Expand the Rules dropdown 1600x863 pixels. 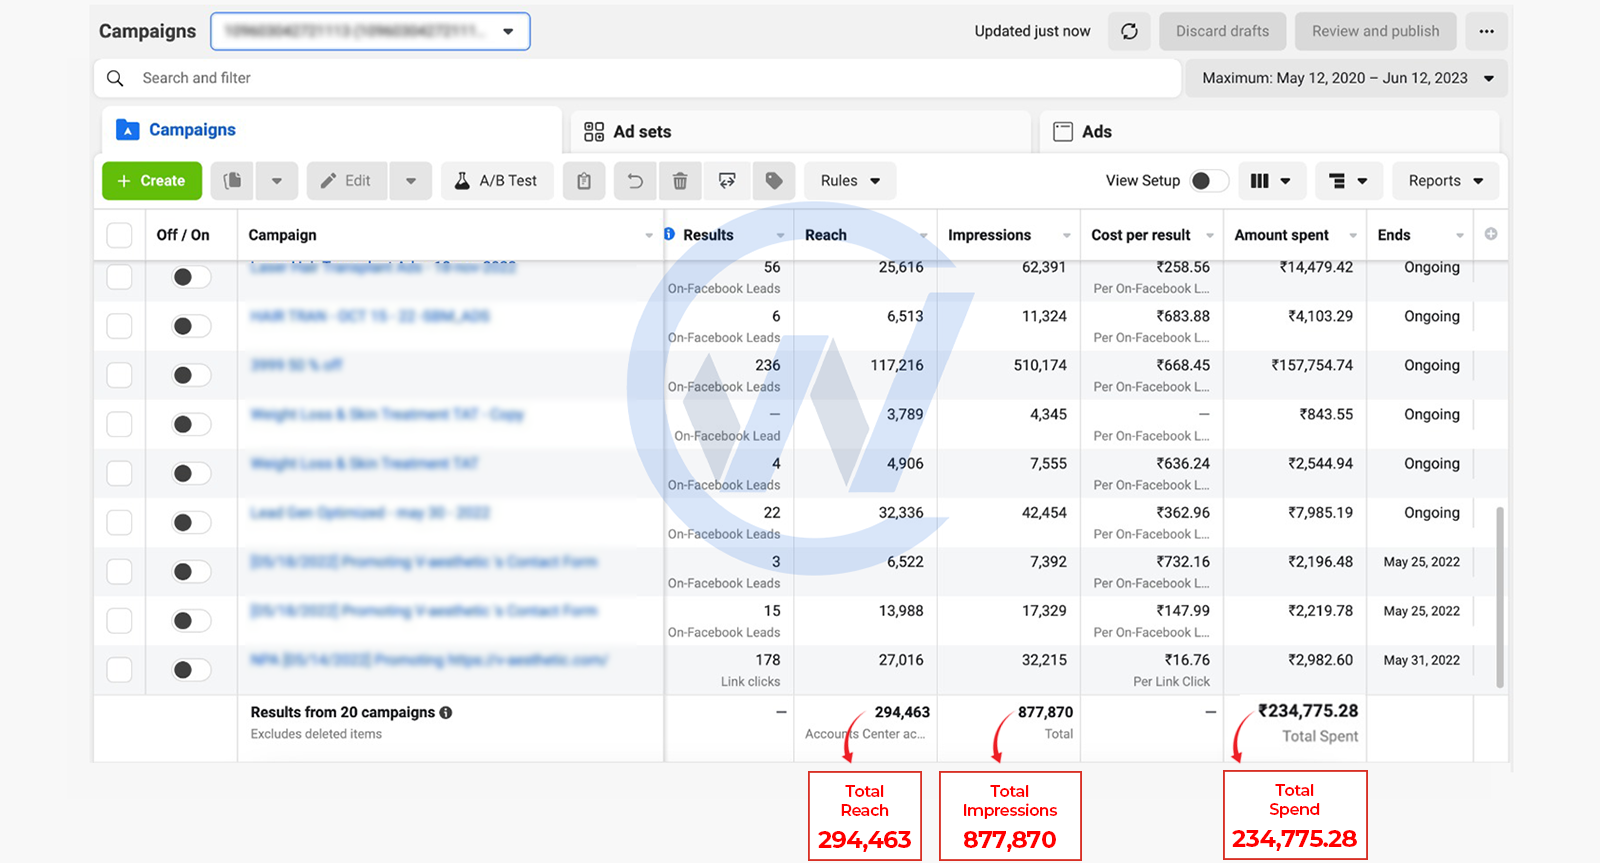[x=850, y=181]
